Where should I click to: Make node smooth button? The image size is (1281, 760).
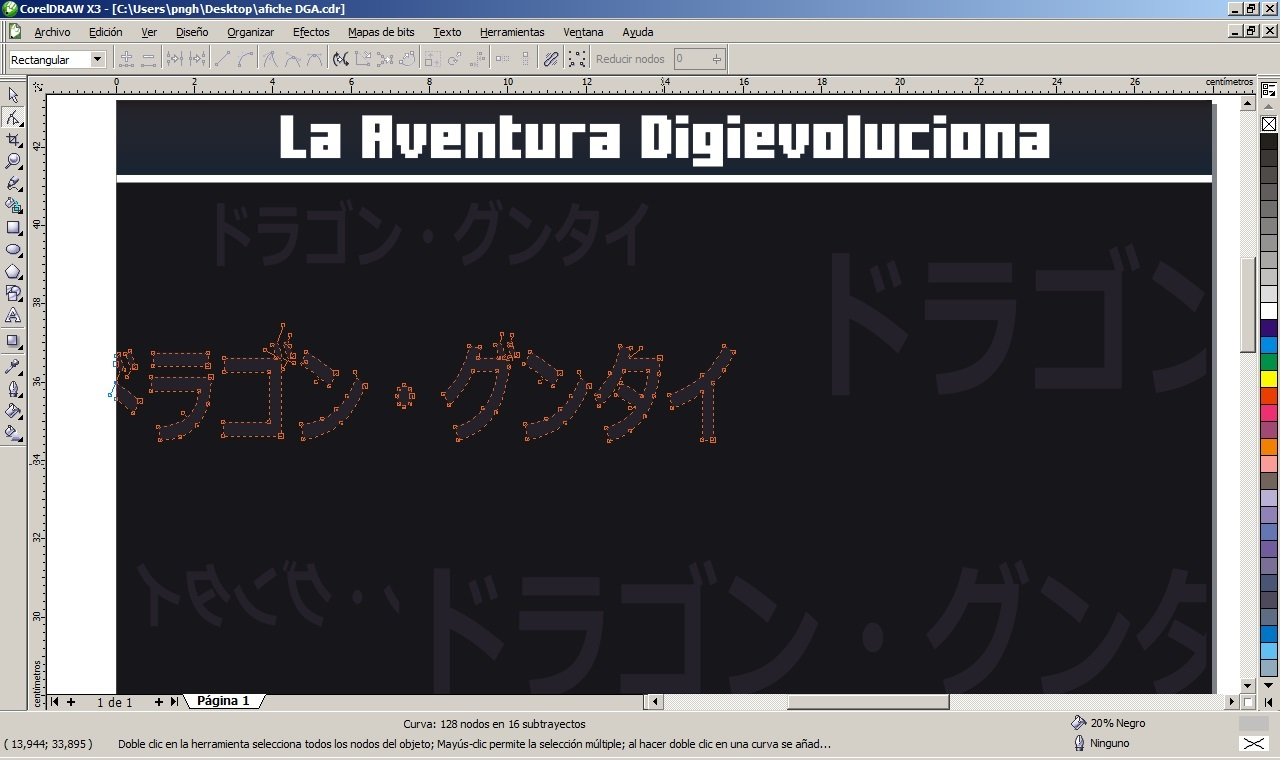click(292, 59)
